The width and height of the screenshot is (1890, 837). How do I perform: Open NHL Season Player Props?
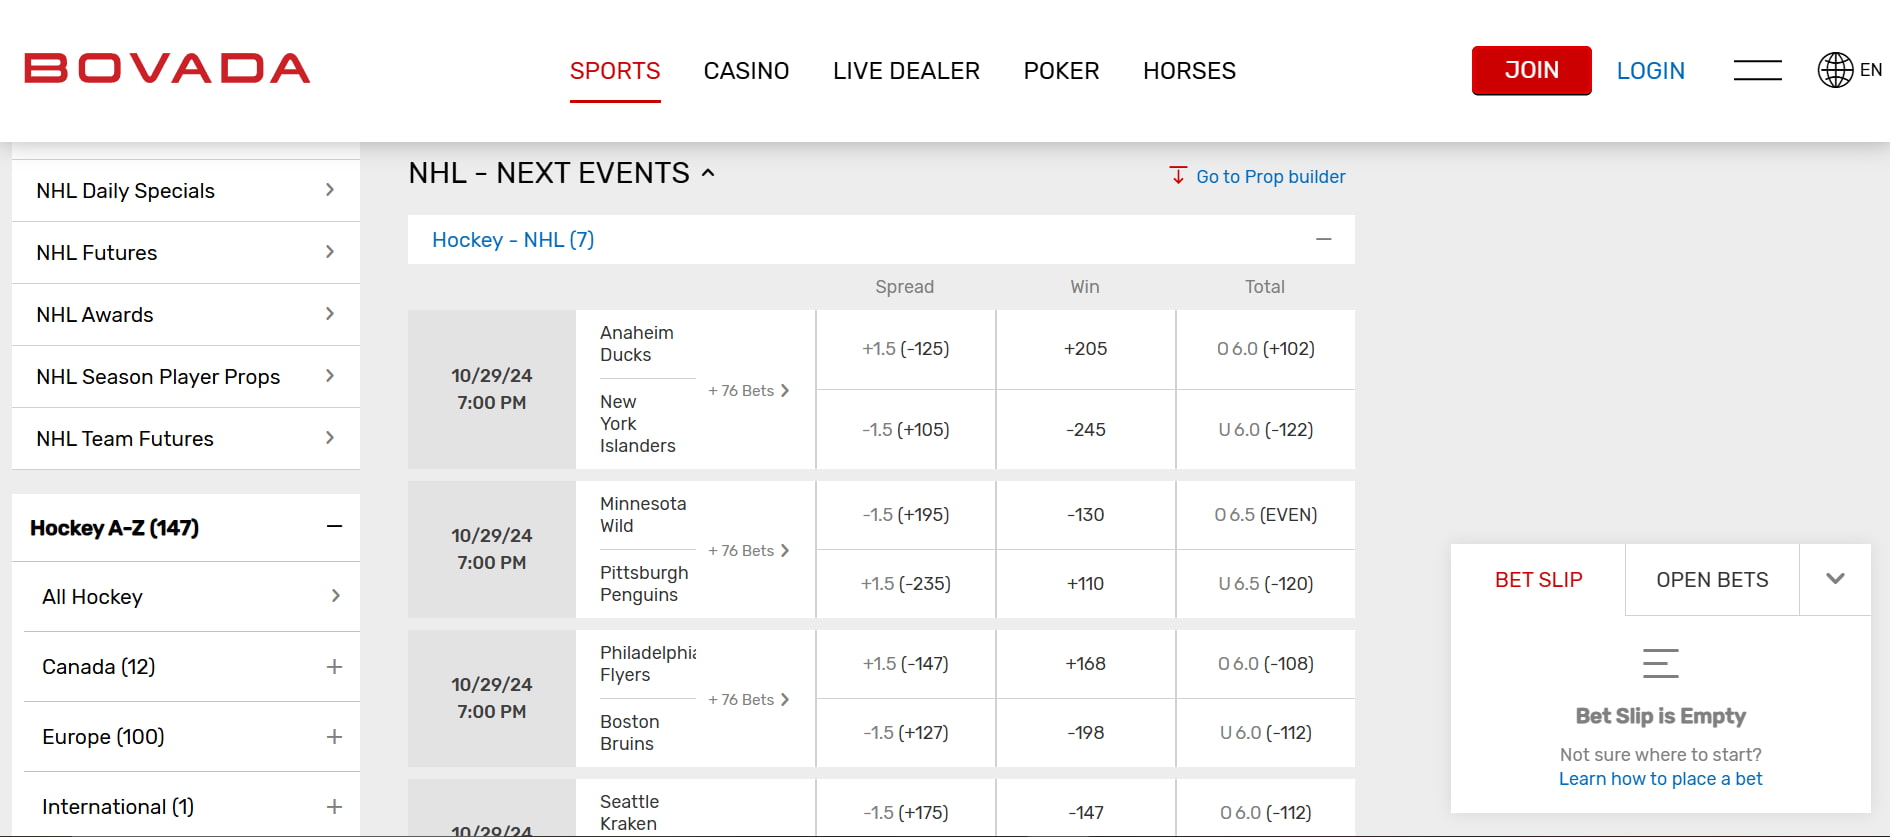point(186,376)
